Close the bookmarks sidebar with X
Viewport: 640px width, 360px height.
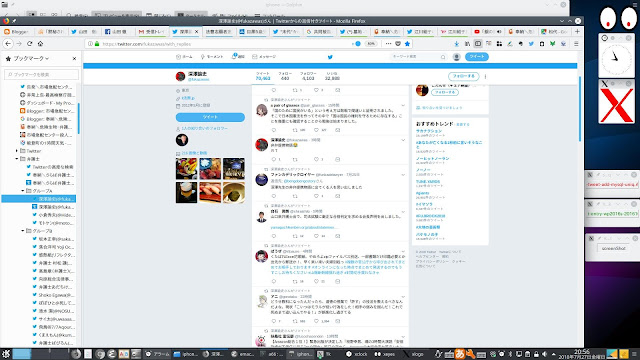click(74, 58)
